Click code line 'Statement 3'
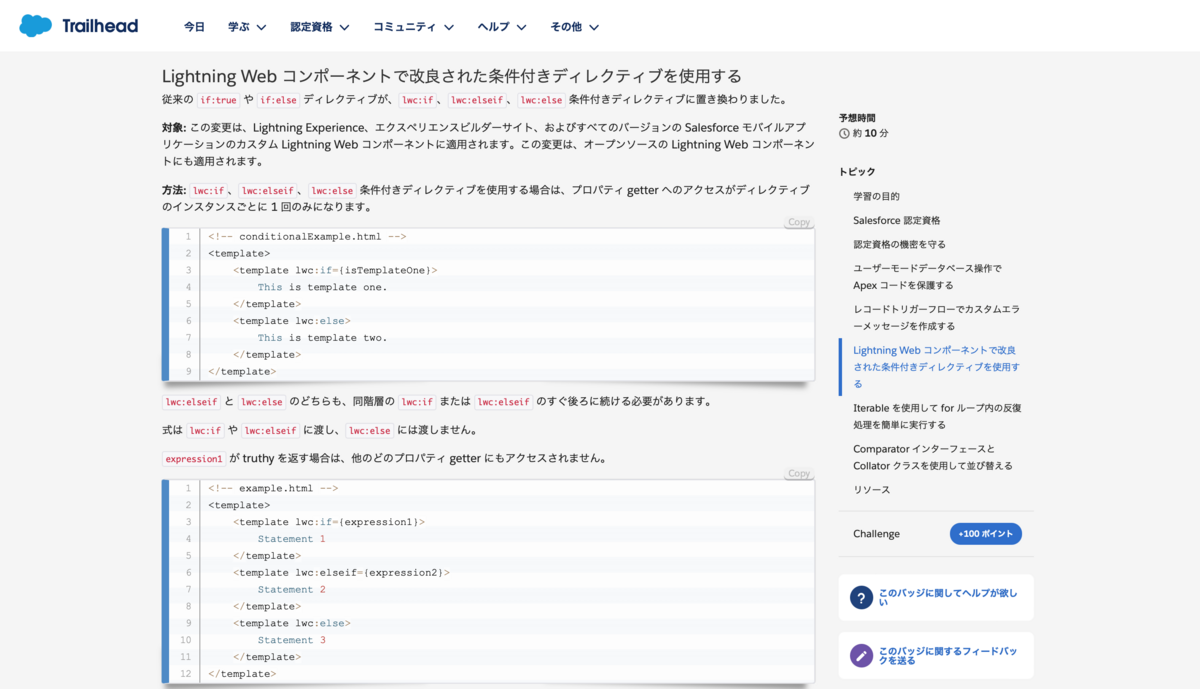The height and width of the screenshot is (689, 1200). tap(291, 640)
